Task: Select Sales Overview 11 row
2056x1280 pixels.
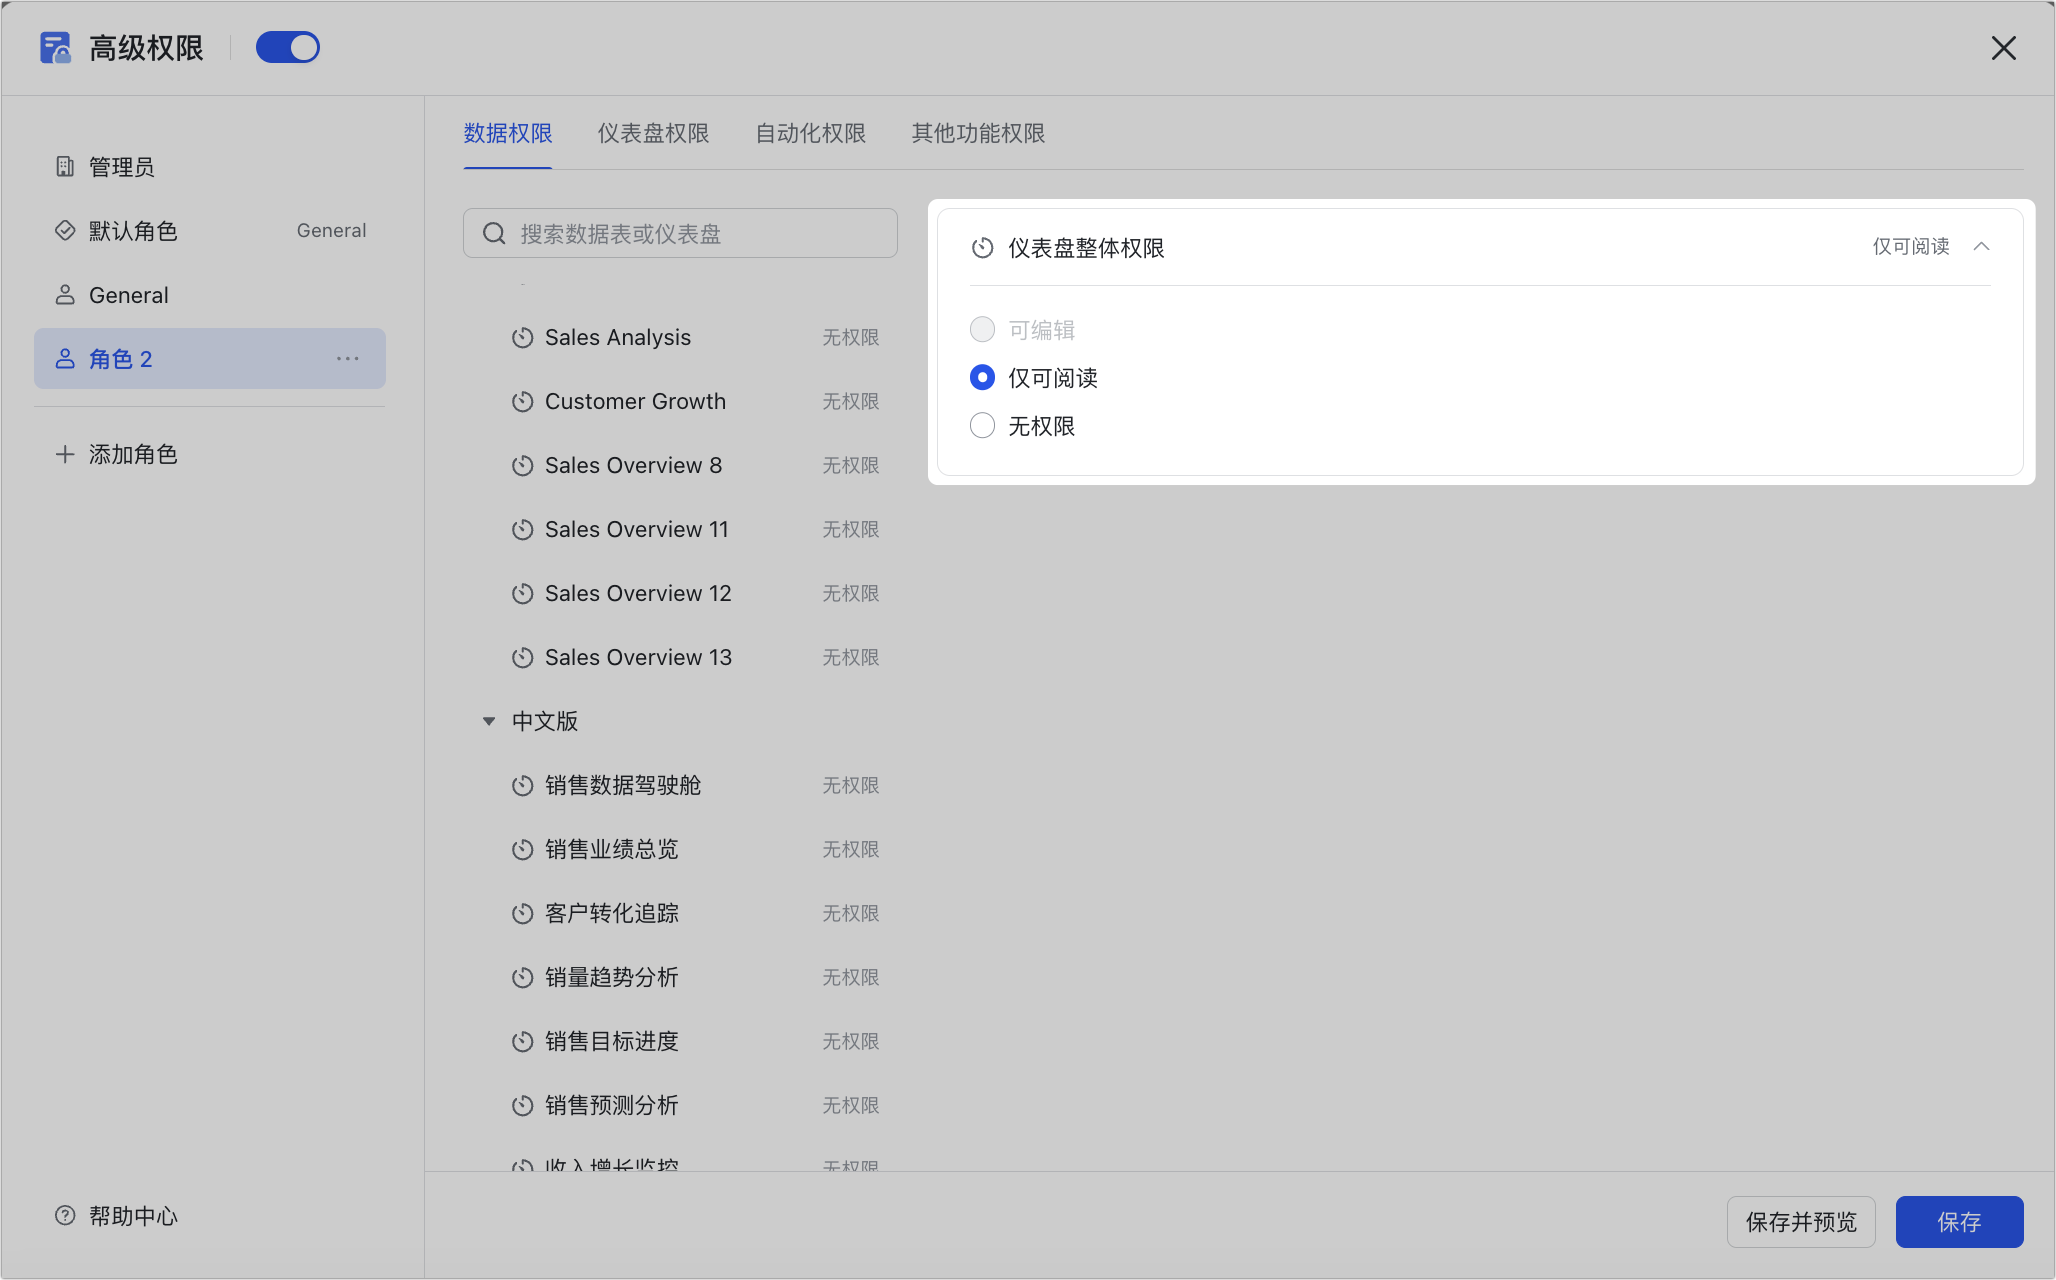Action: 680,530
